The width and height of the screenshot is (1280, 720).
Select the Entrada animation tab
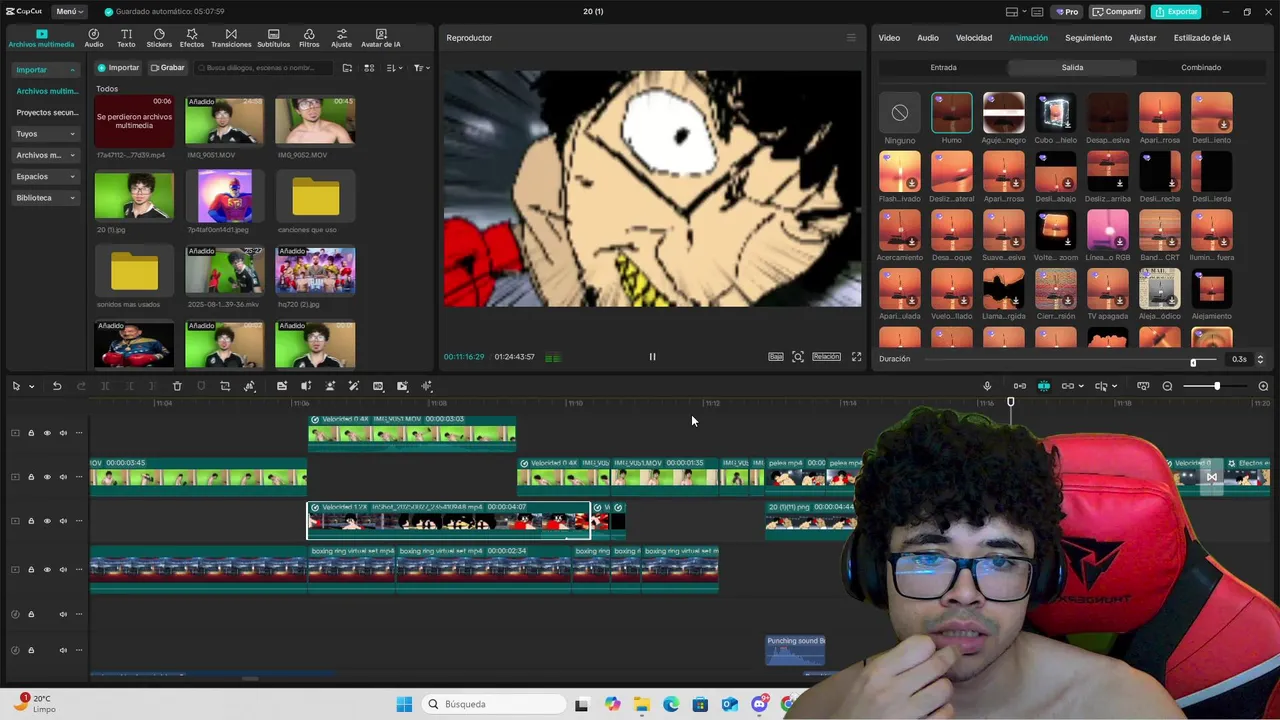click(943, 67)
